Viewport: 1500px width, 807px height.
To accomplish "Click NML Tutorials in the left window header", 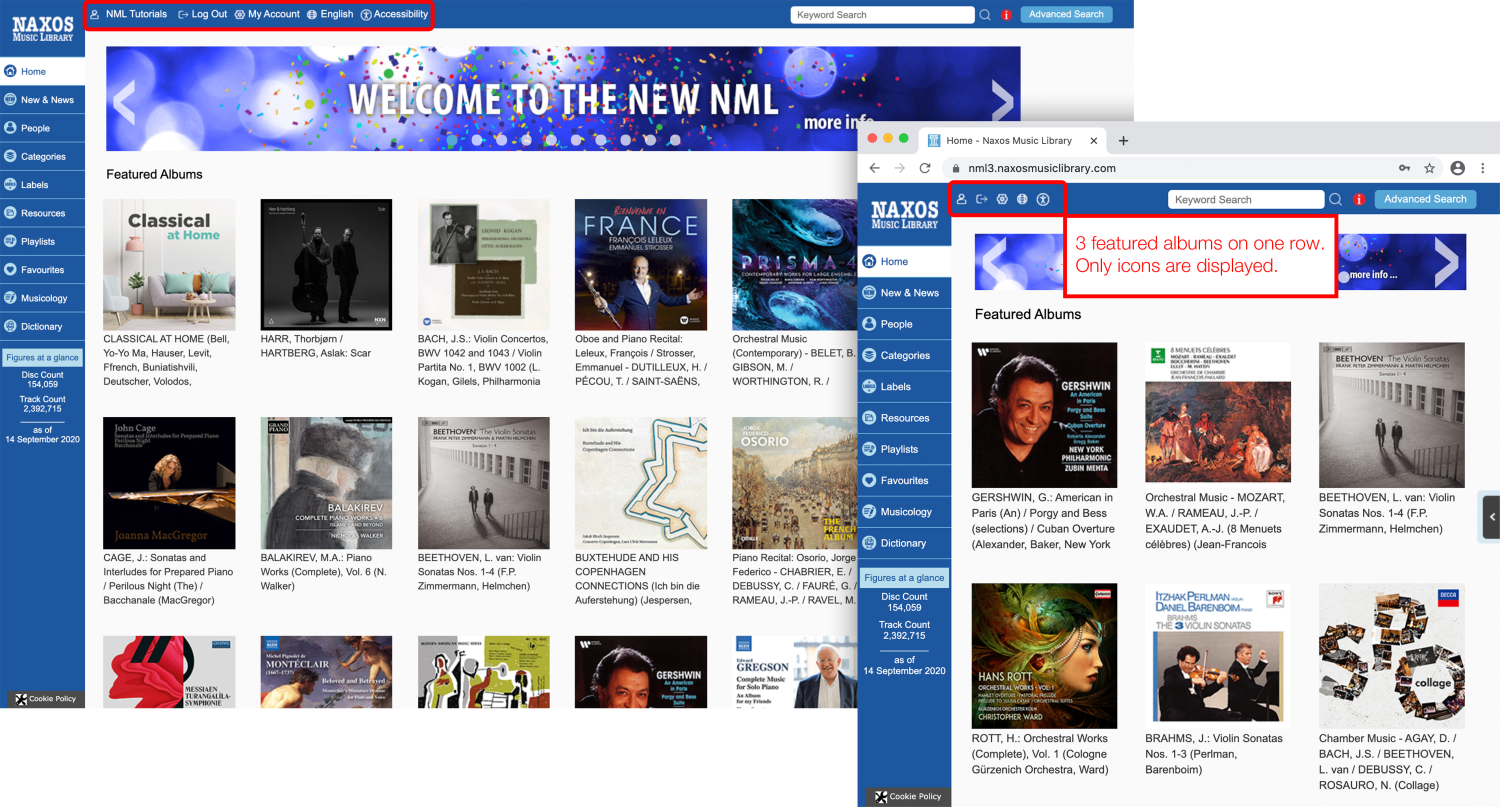I will 128,15.
